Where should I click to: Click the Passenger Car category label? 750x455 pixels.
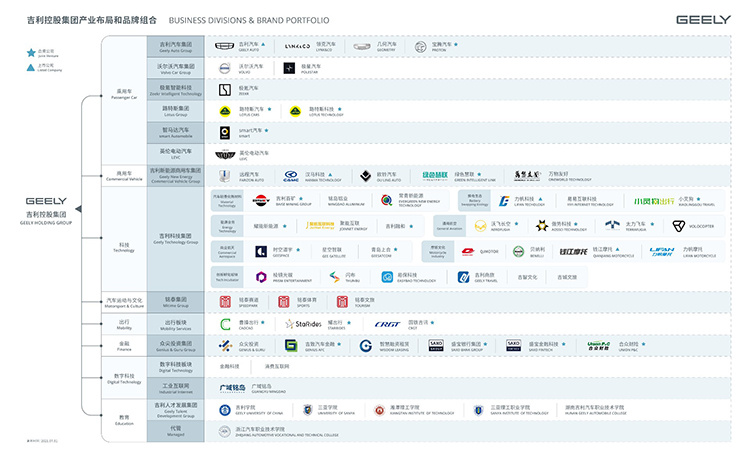click(124, 94)
